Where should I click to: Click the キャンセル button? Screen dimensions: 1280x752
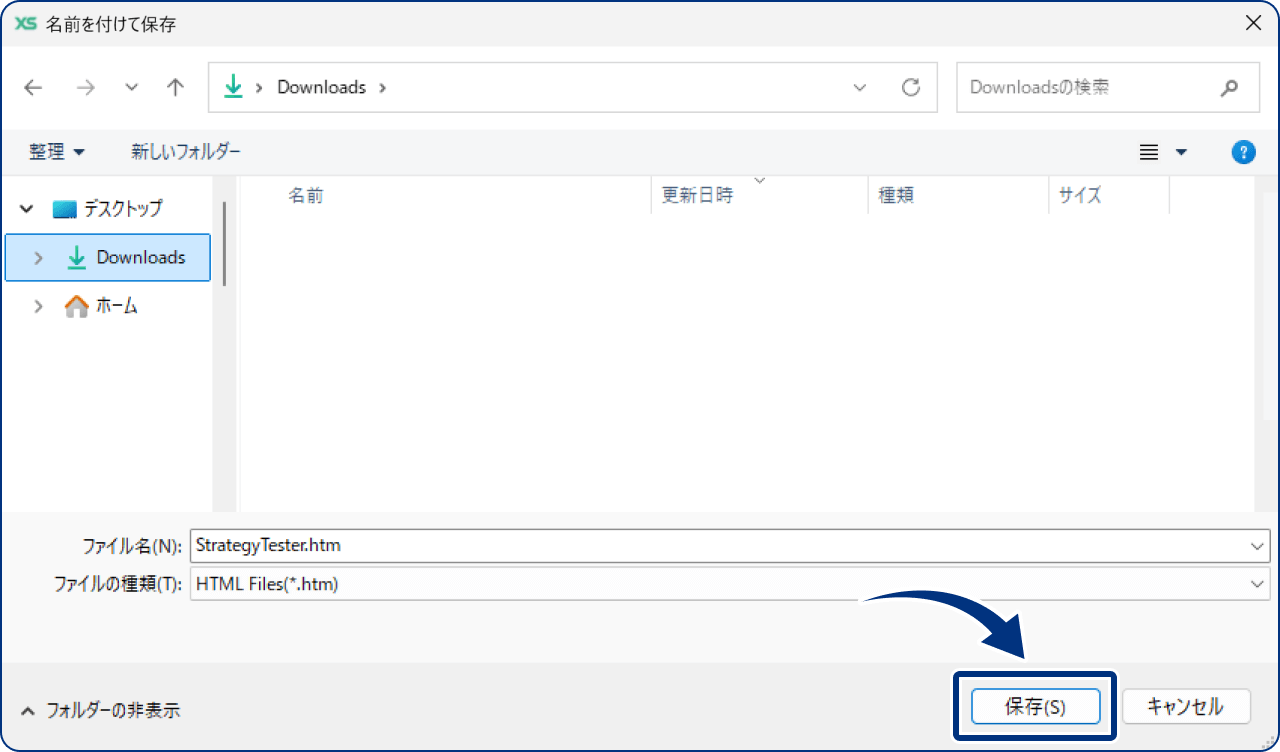1185,707
